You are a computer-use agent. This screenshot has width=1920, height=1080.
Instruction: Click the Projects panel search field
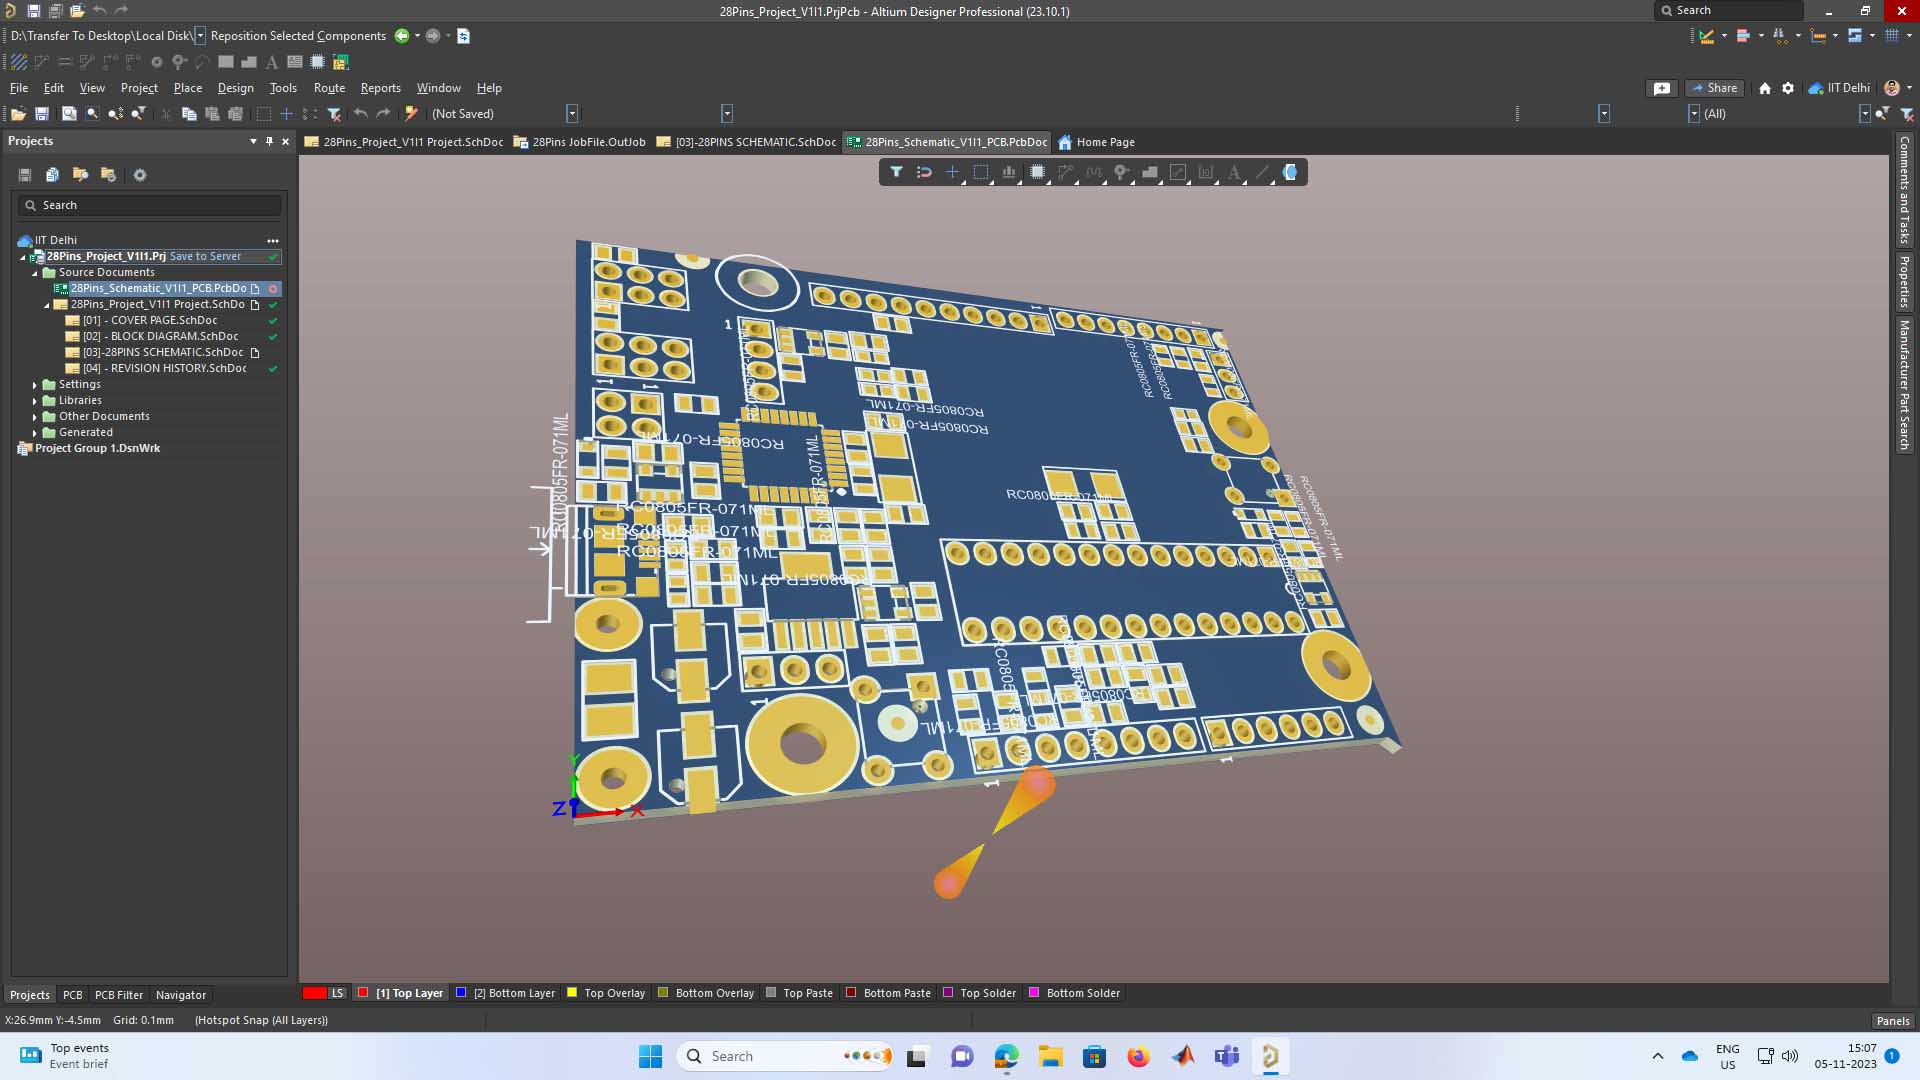pos(150,205)
